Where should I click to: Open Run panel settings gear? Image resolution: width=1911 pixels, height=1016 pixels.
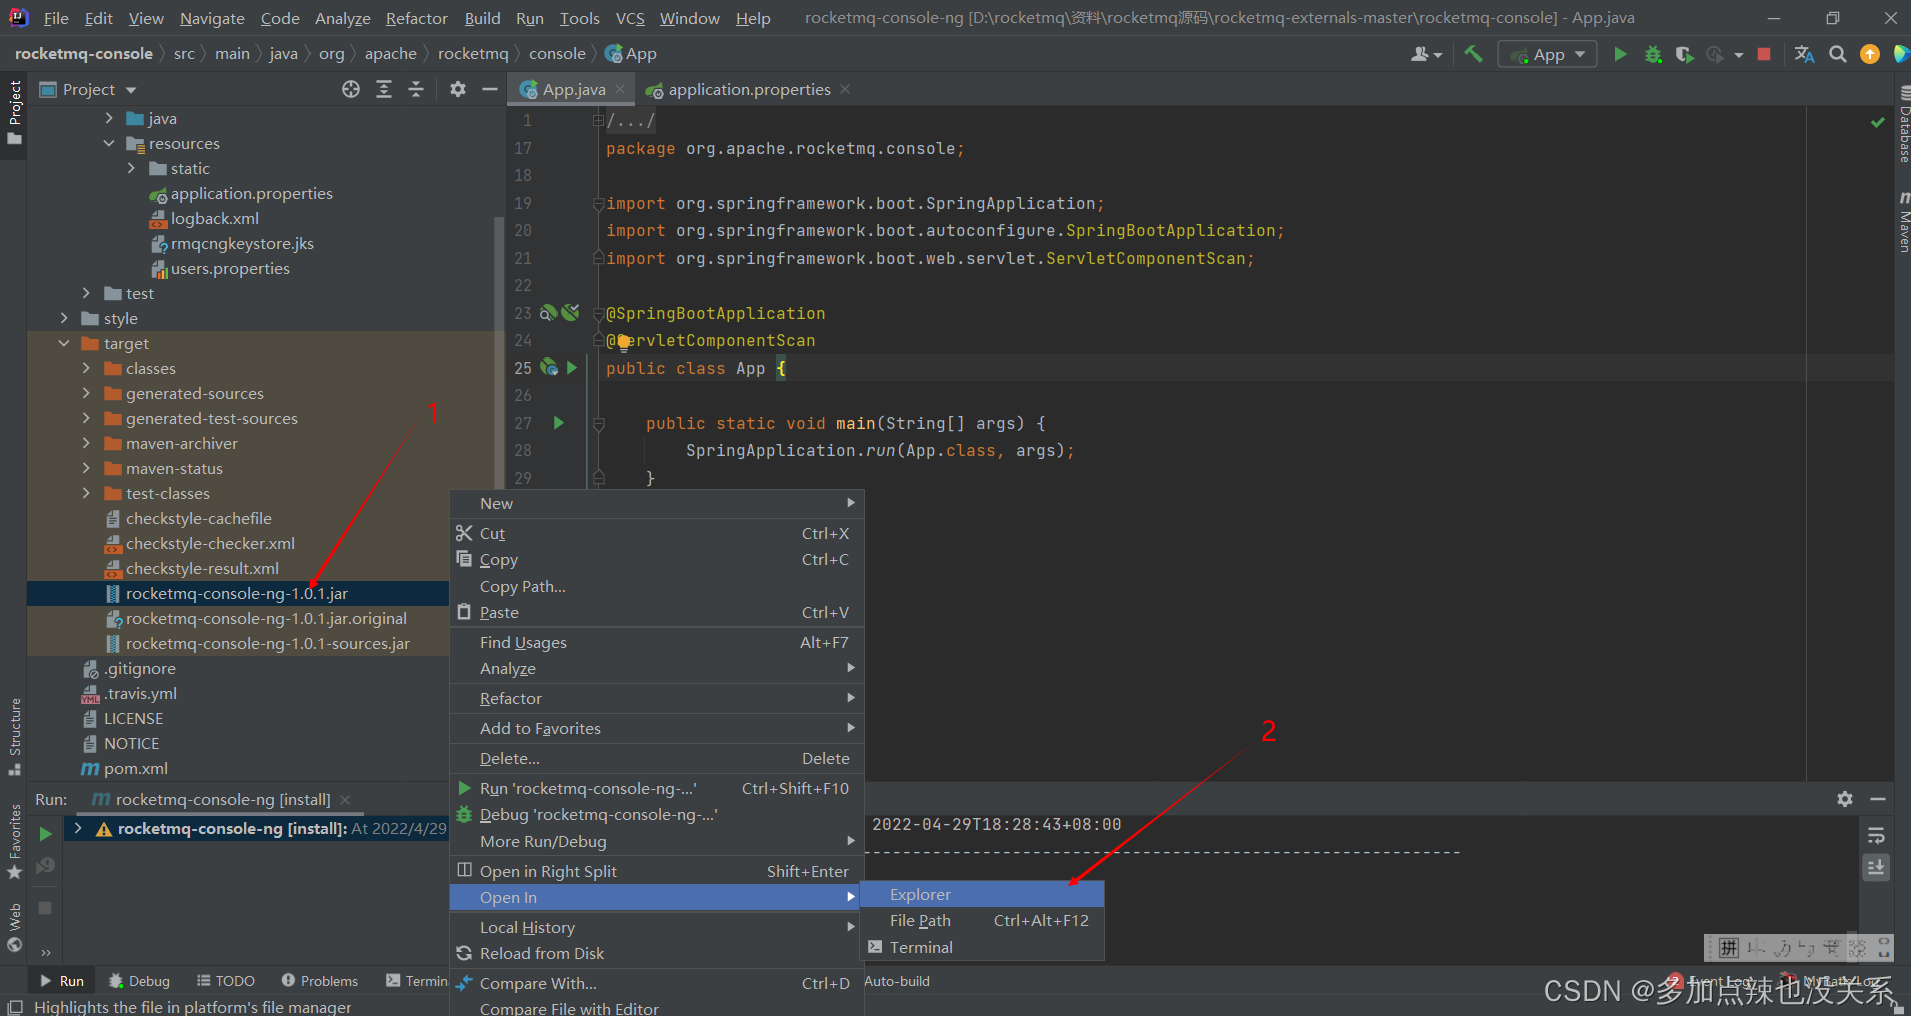point(1845,799)
